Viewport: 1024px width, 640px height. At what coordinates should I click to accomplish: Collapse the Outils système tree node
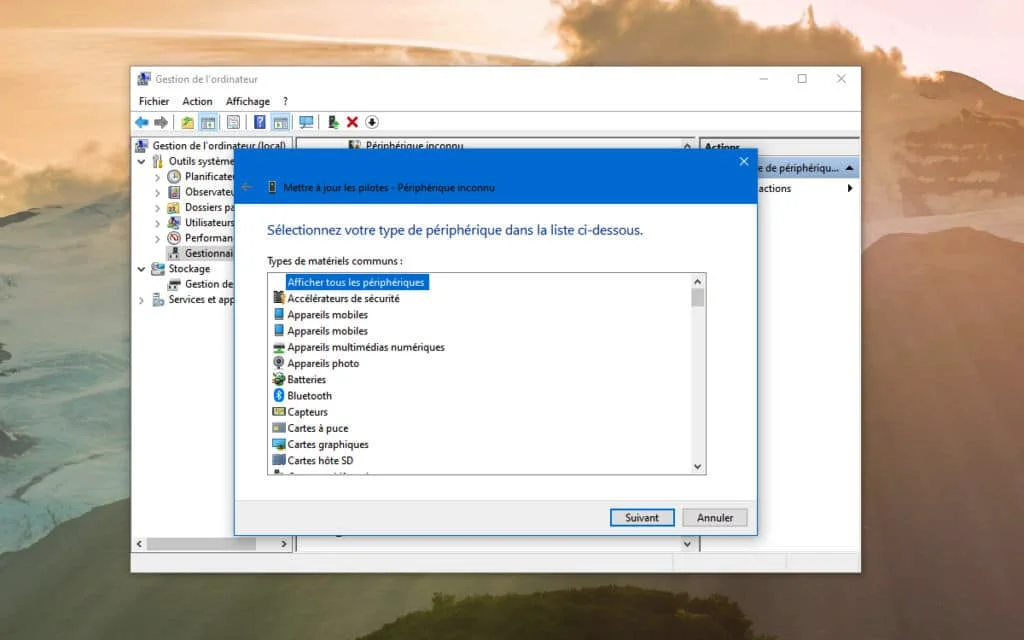(x=142, y=161)
